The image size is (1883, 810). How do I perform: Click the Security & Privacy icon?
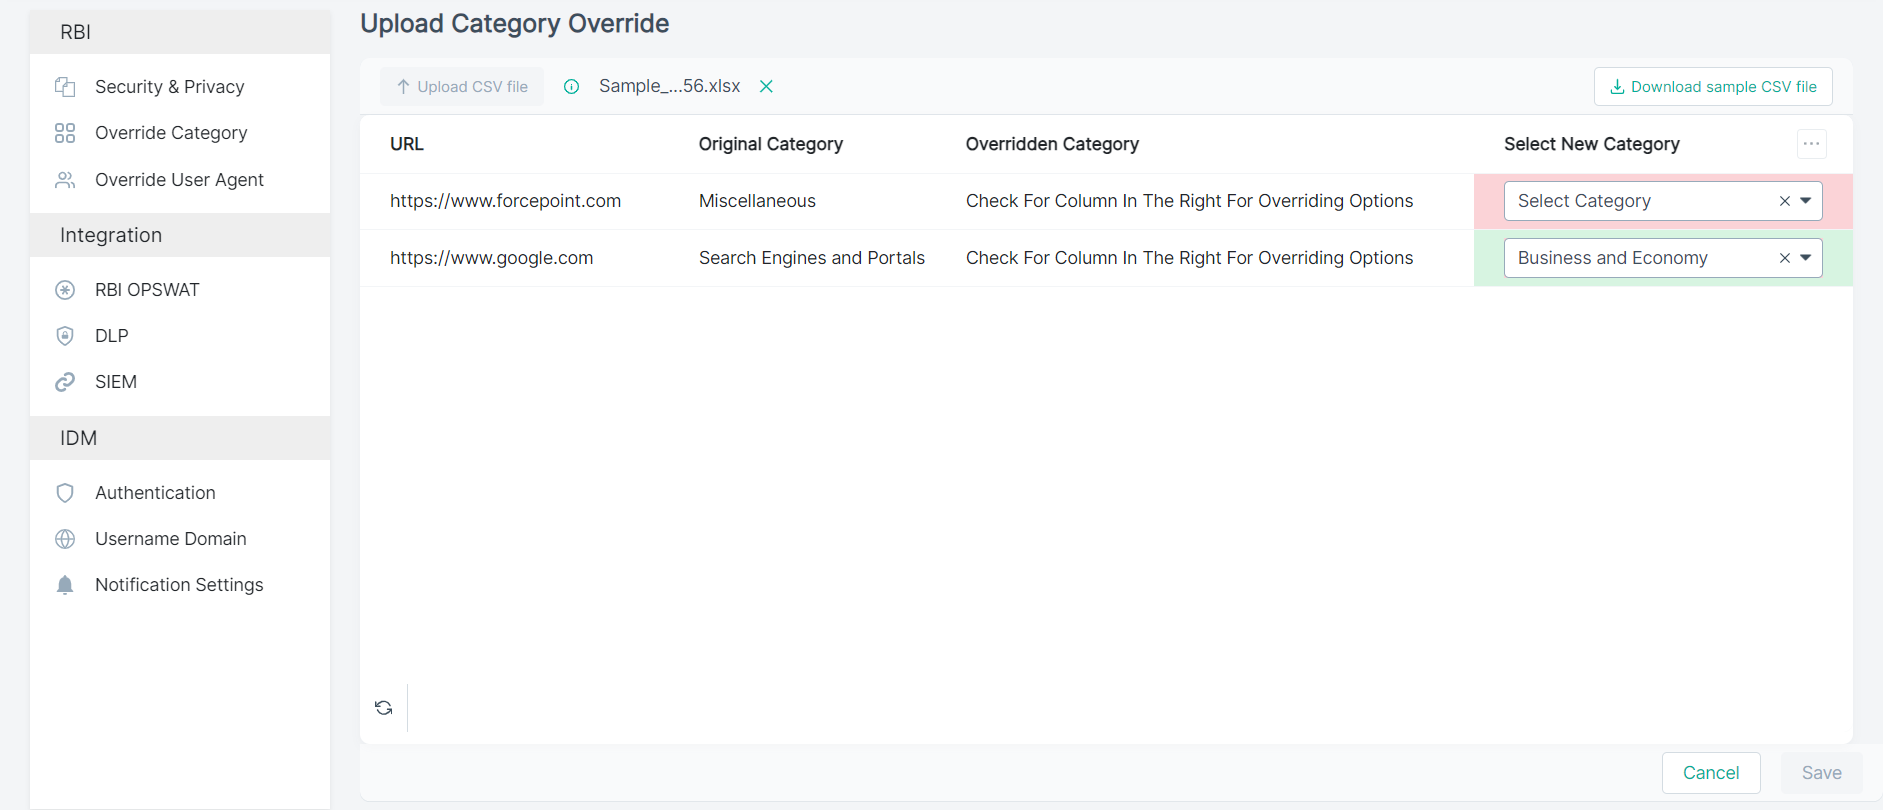point(65,87)
